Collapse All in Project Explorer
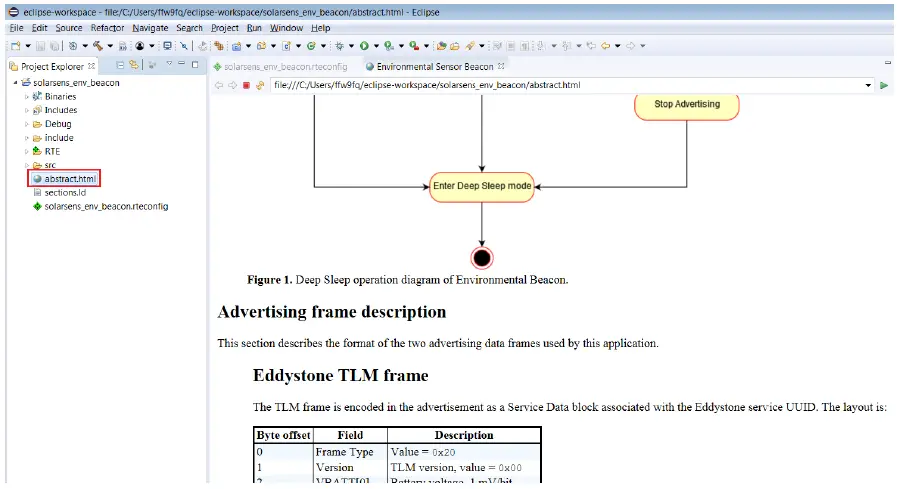The height and width of the screenshot is (489, 897). (120, 65)
